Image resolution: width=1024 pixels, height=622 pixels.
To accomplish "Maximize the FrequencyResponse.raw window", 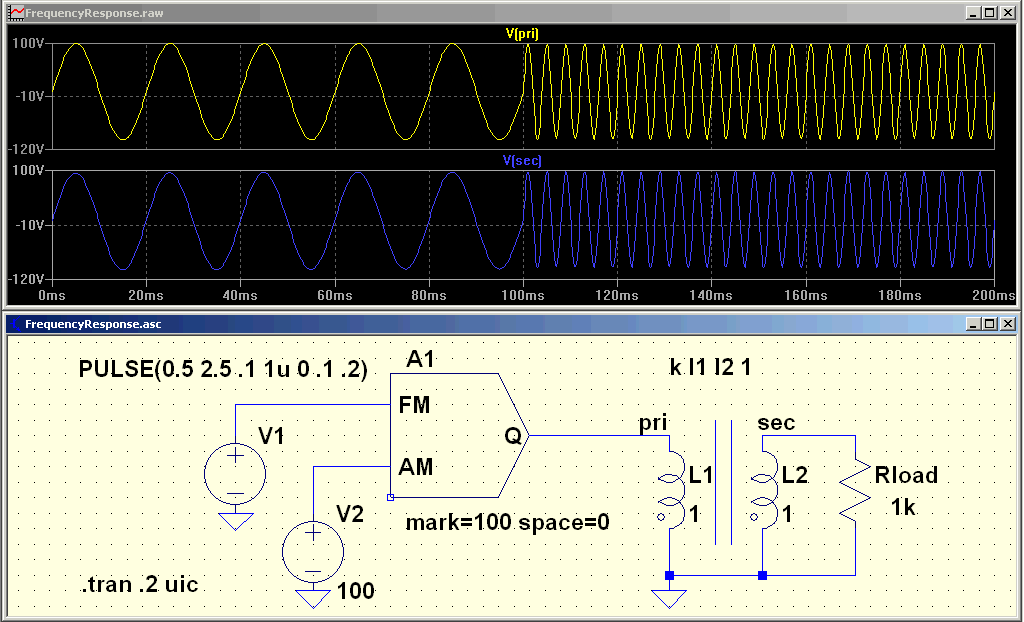I will click(x=990, y=12).
